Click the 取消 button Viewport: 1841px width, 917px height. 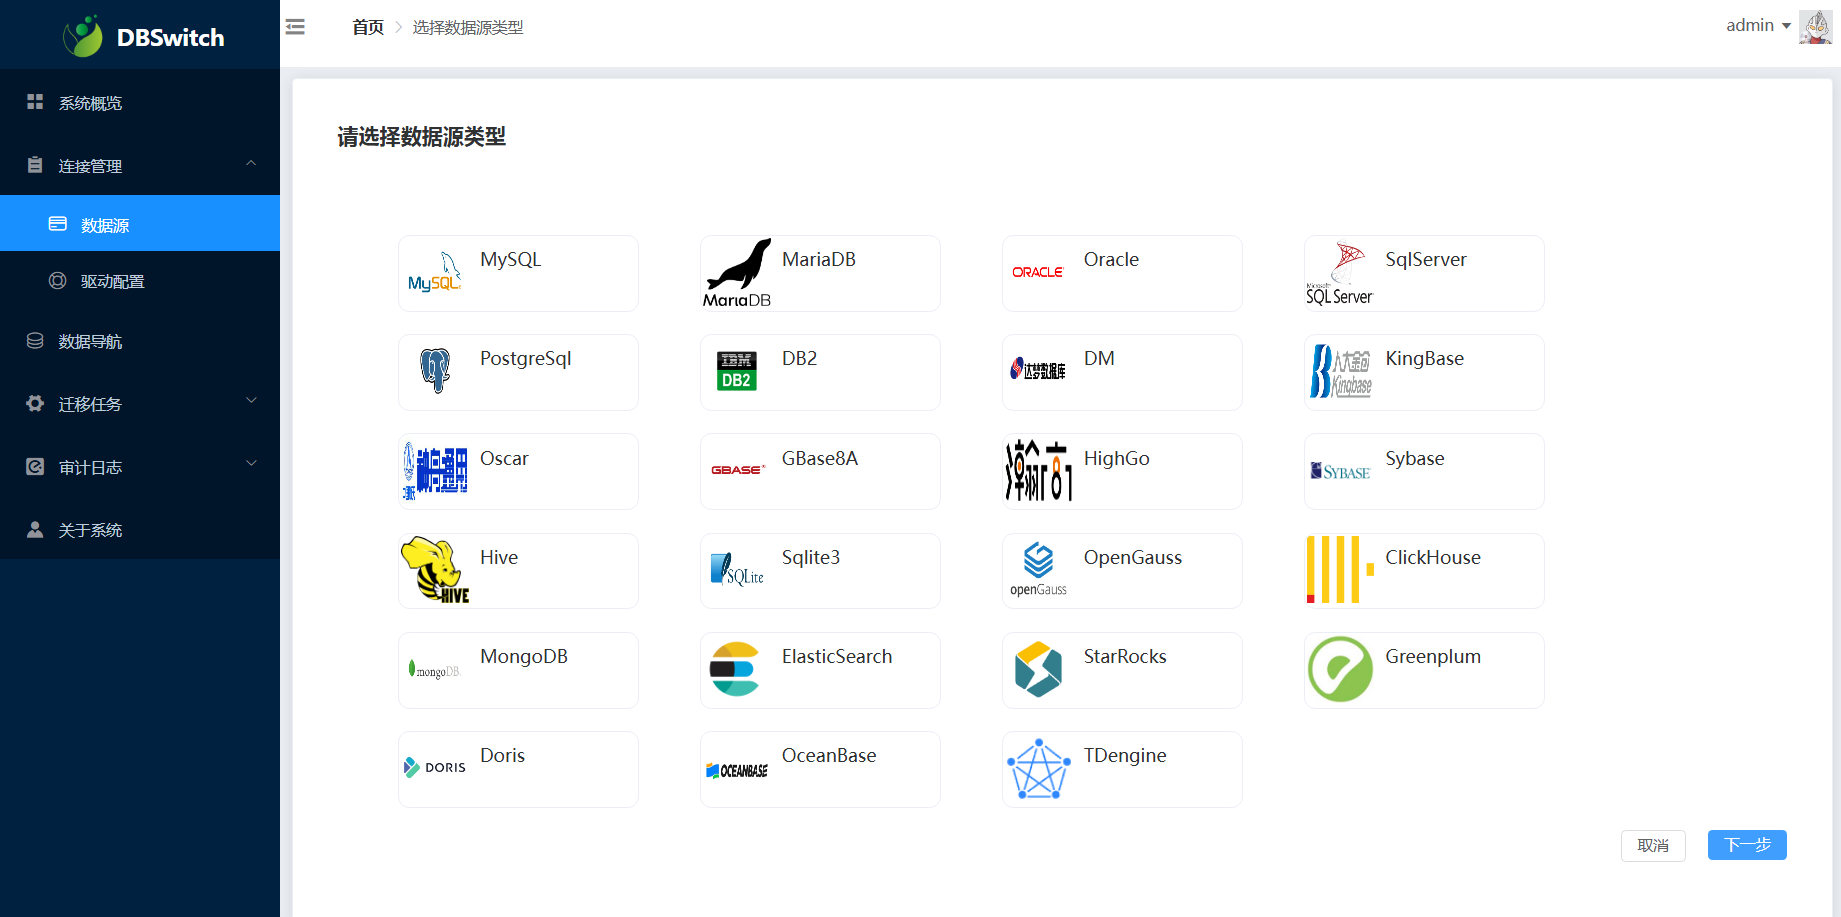[x=1652, y=846]
